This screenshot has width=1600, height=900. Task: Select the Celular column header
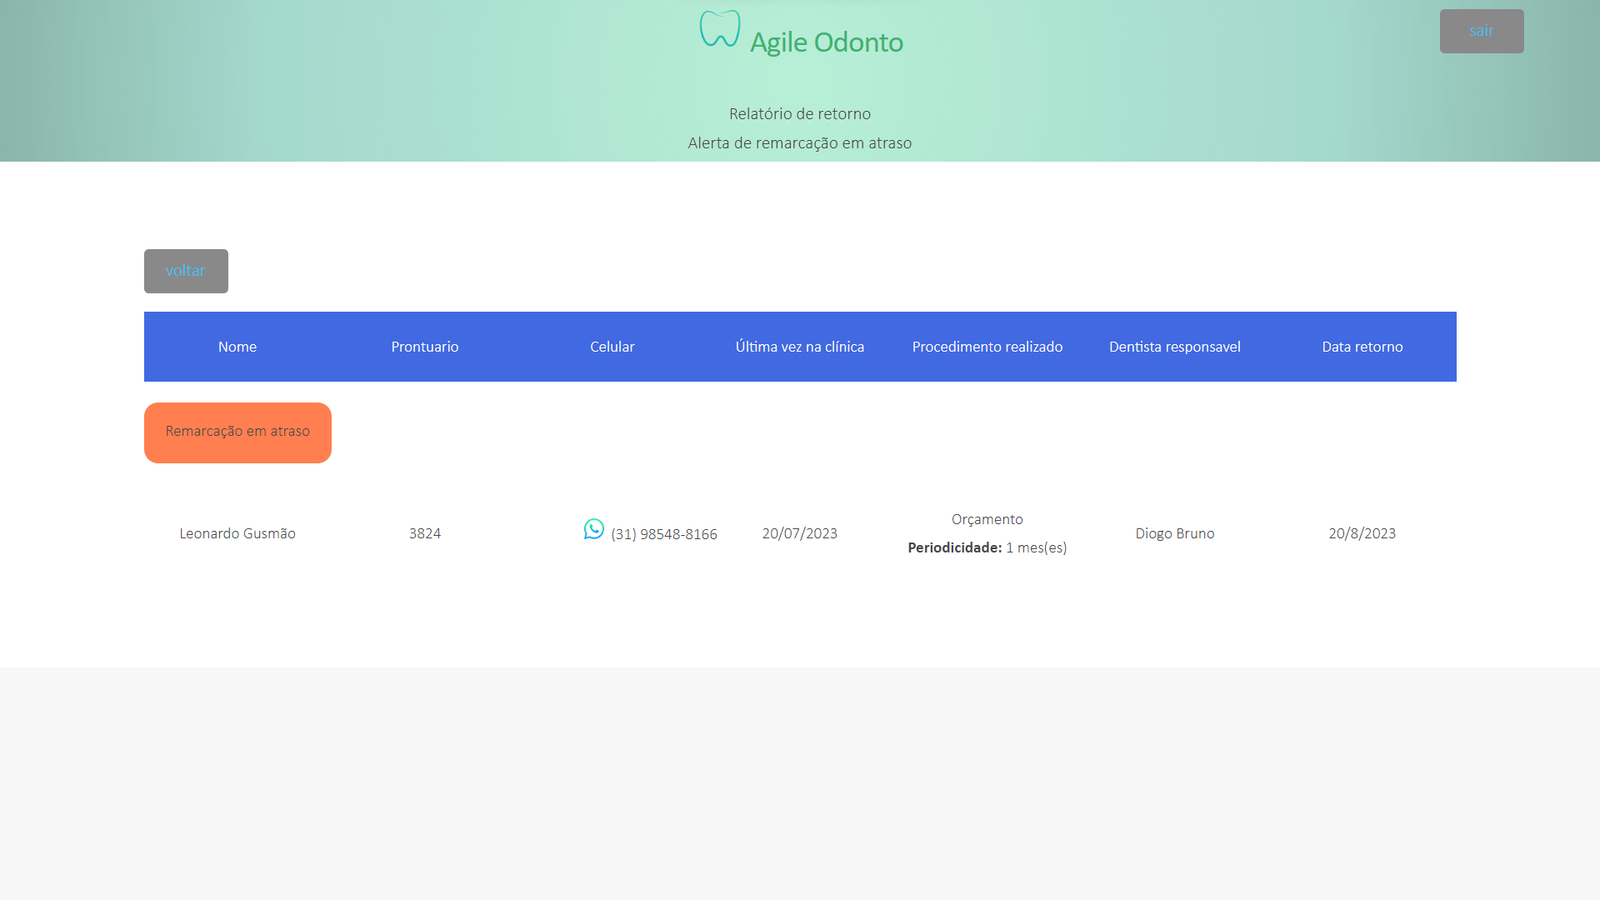click(612, 347)
